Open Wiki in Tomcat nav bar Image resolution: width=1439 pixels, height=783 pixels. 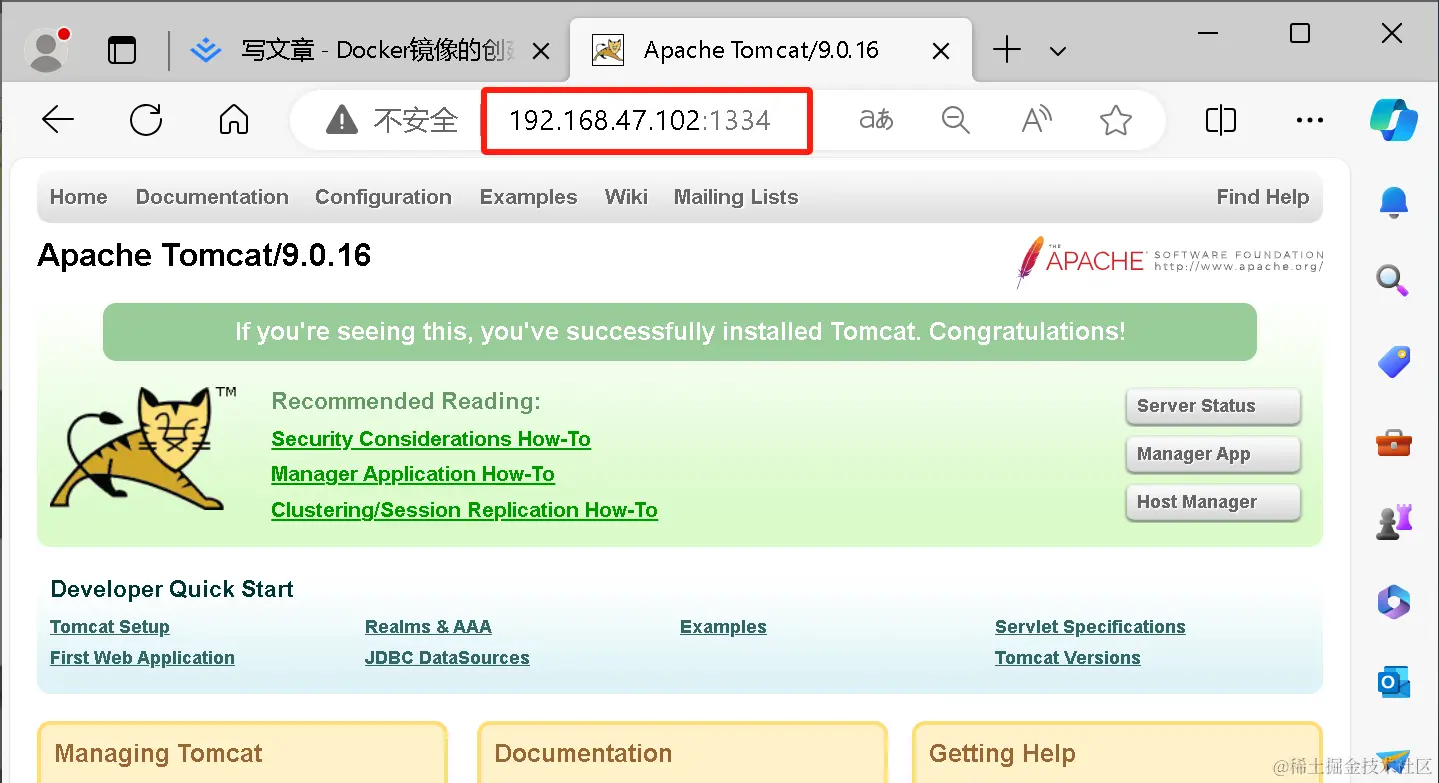click(626, 197)
